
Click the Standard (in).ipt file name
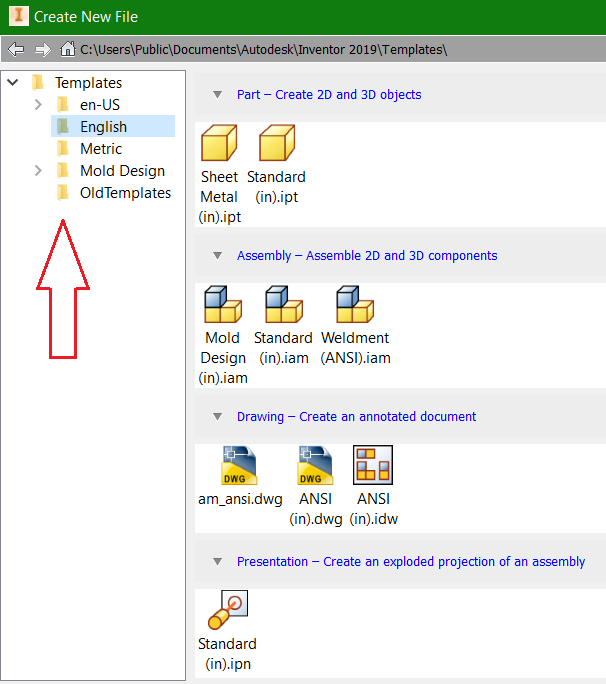277,187
